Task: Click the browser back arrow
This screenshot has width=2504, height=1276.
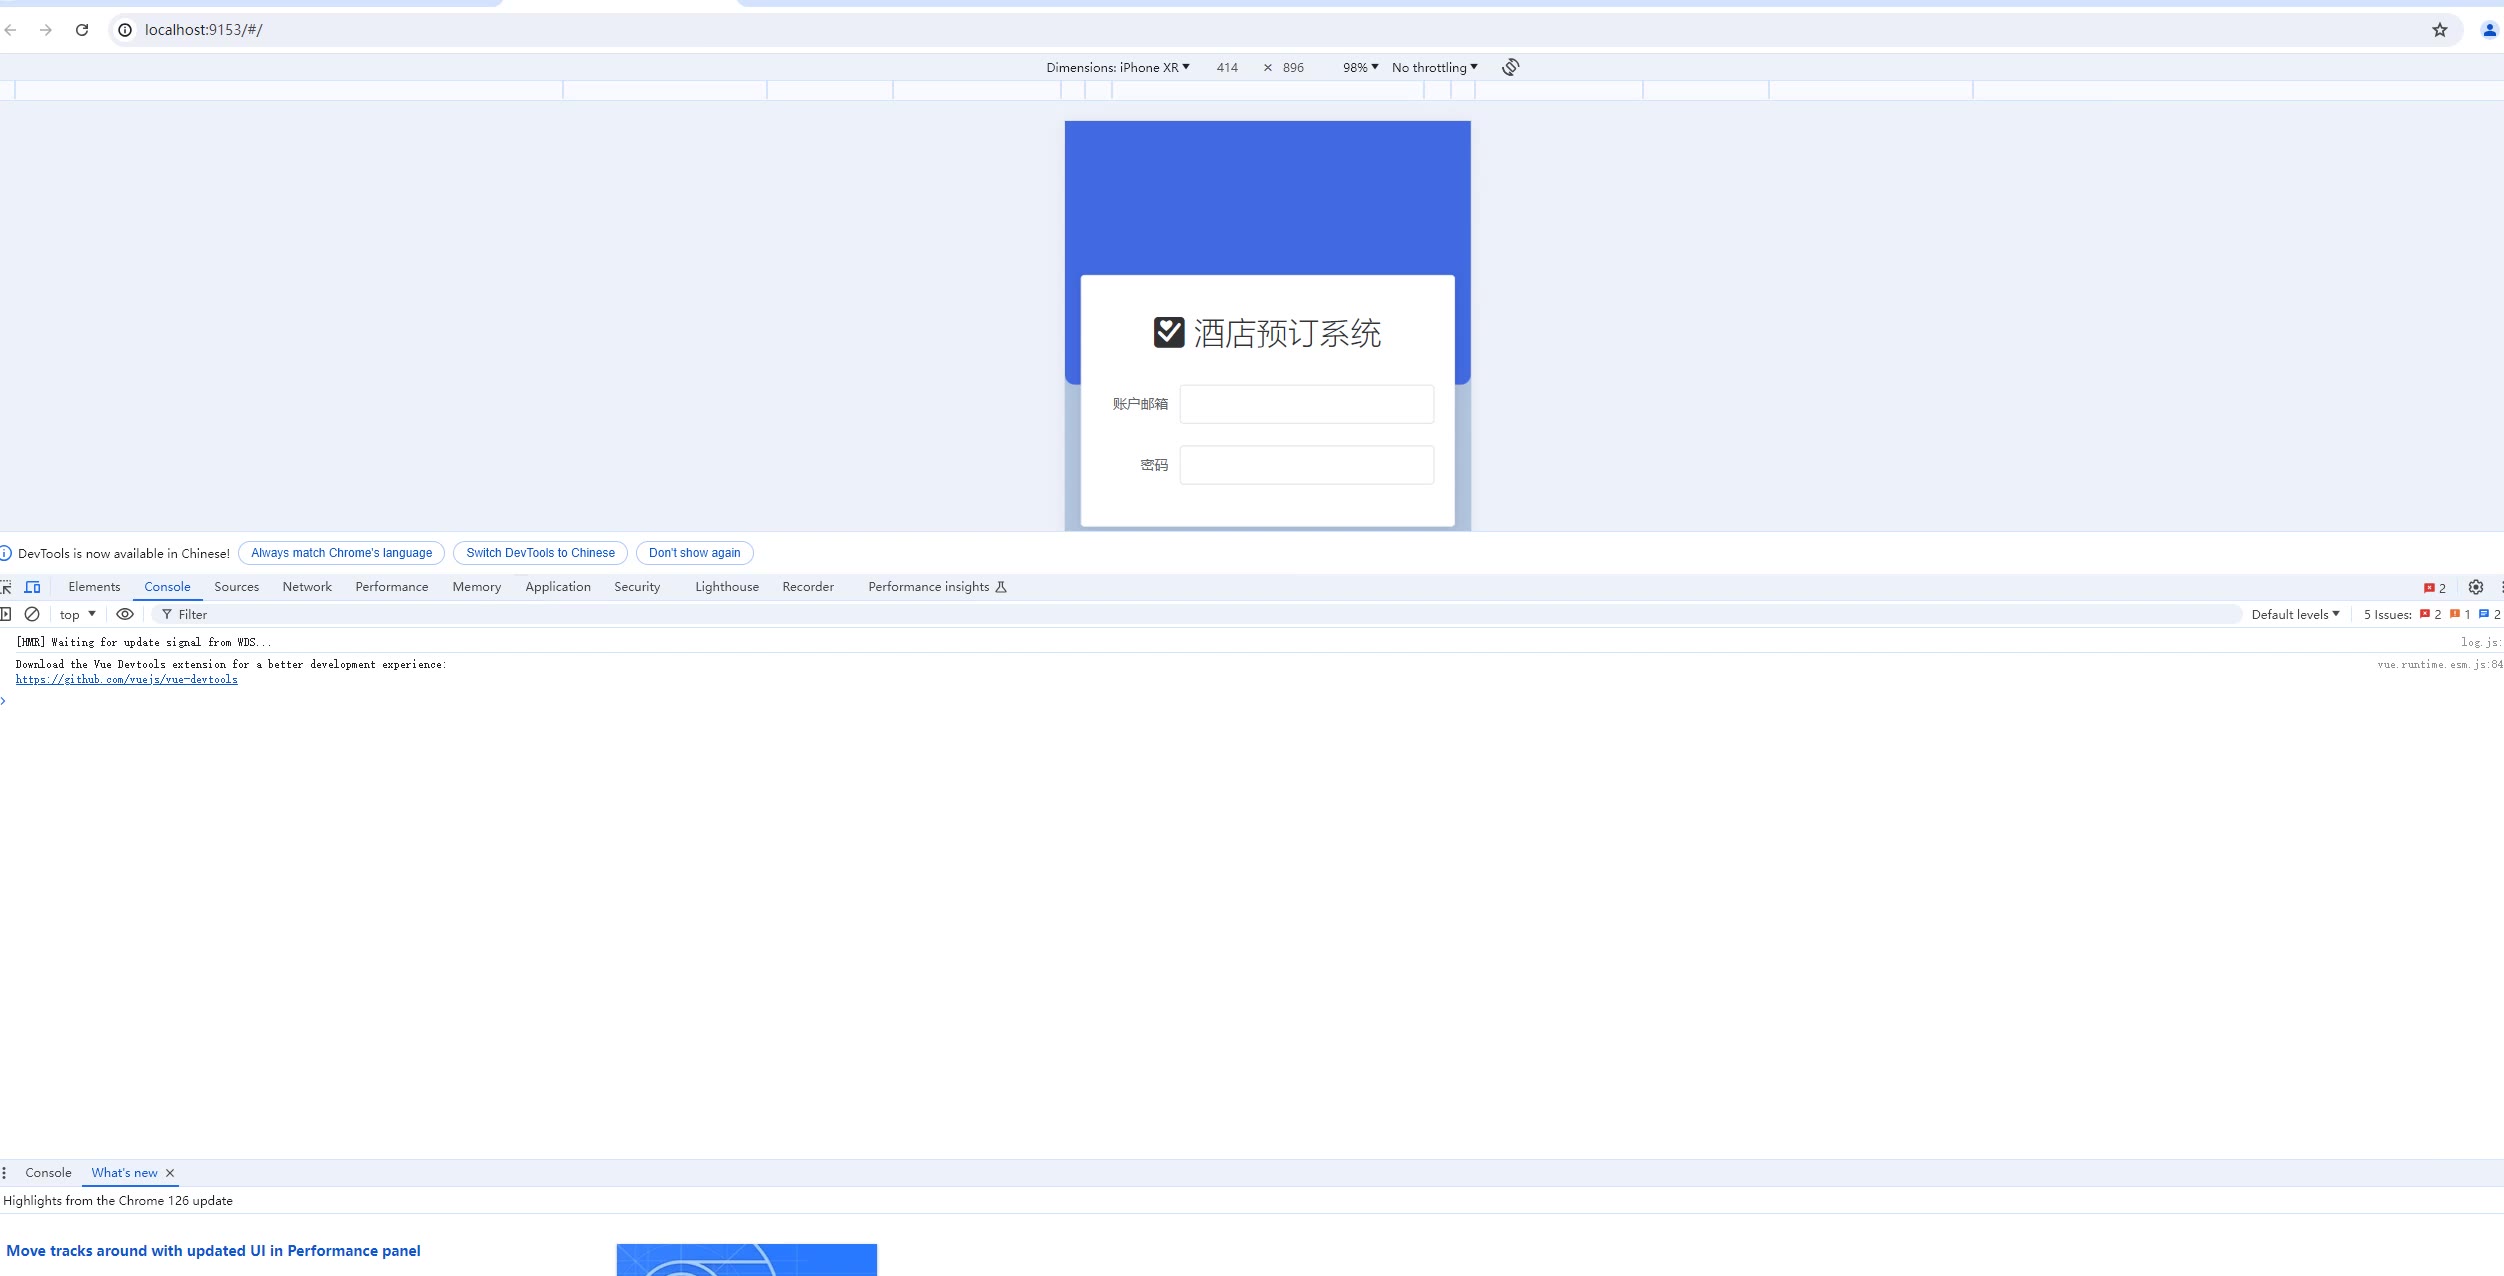Action: pos(11,30)
